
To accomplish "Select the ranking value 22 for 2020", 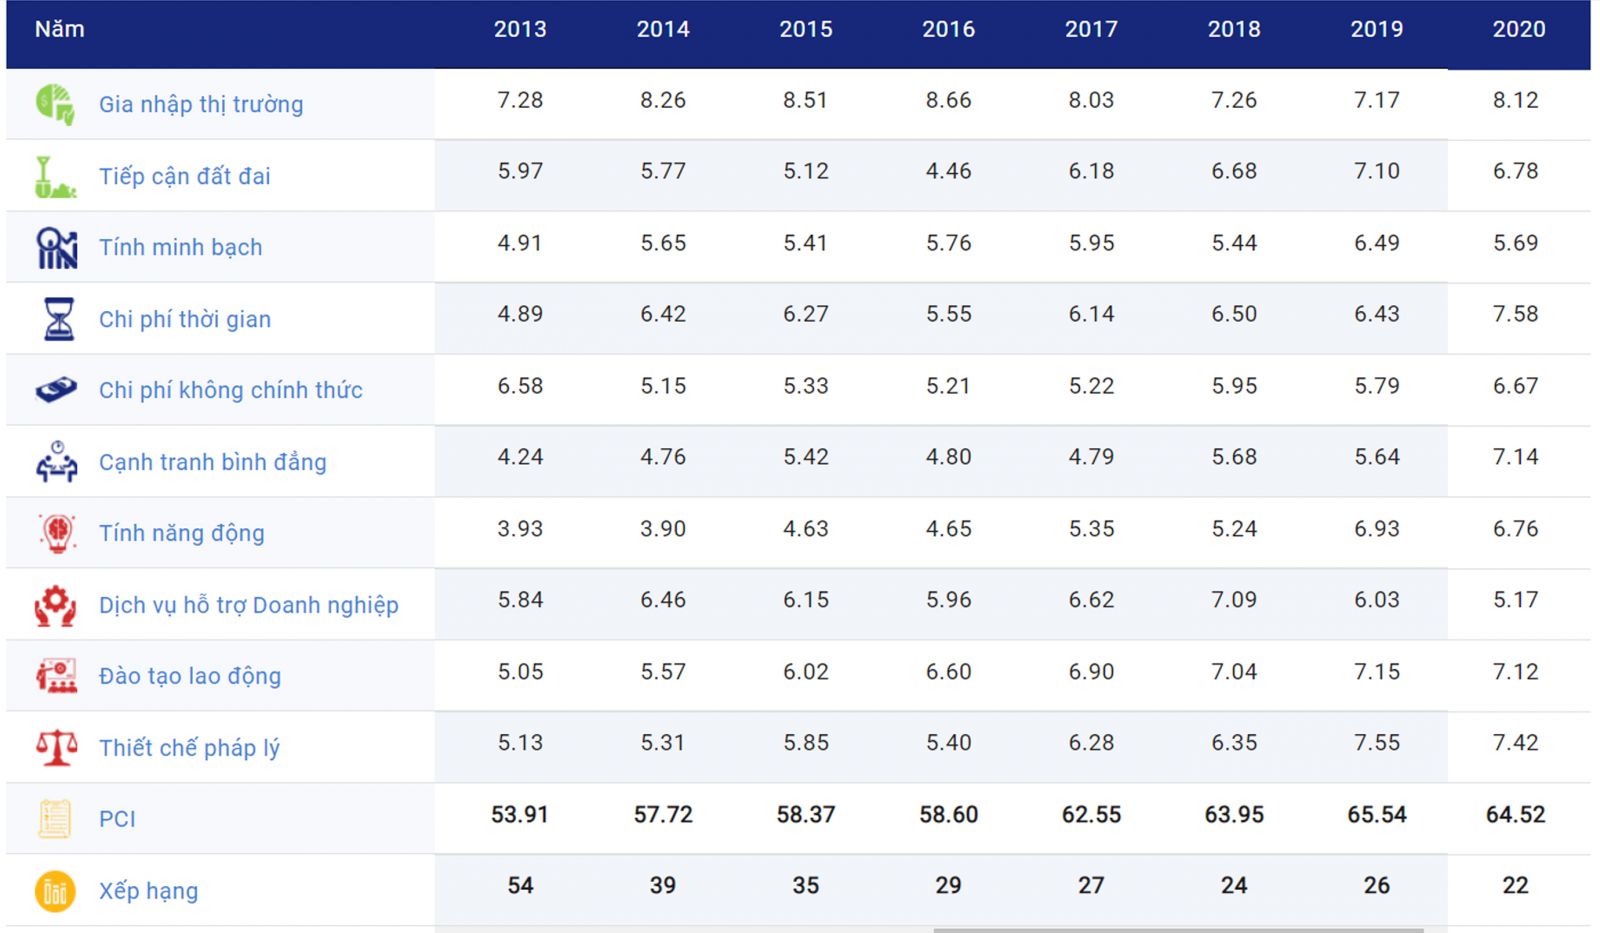I will (1516, 886).
